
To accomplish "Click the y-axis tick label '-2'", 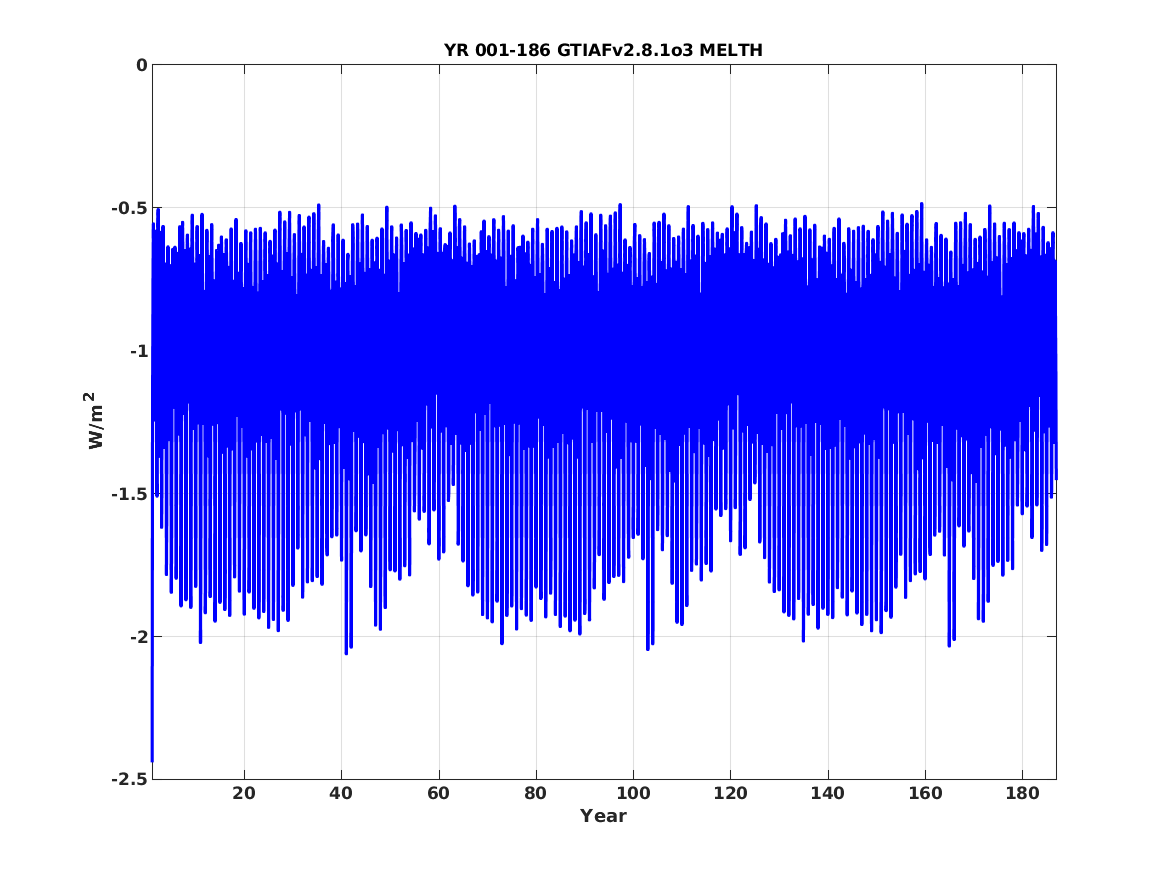I will point(138,636).
